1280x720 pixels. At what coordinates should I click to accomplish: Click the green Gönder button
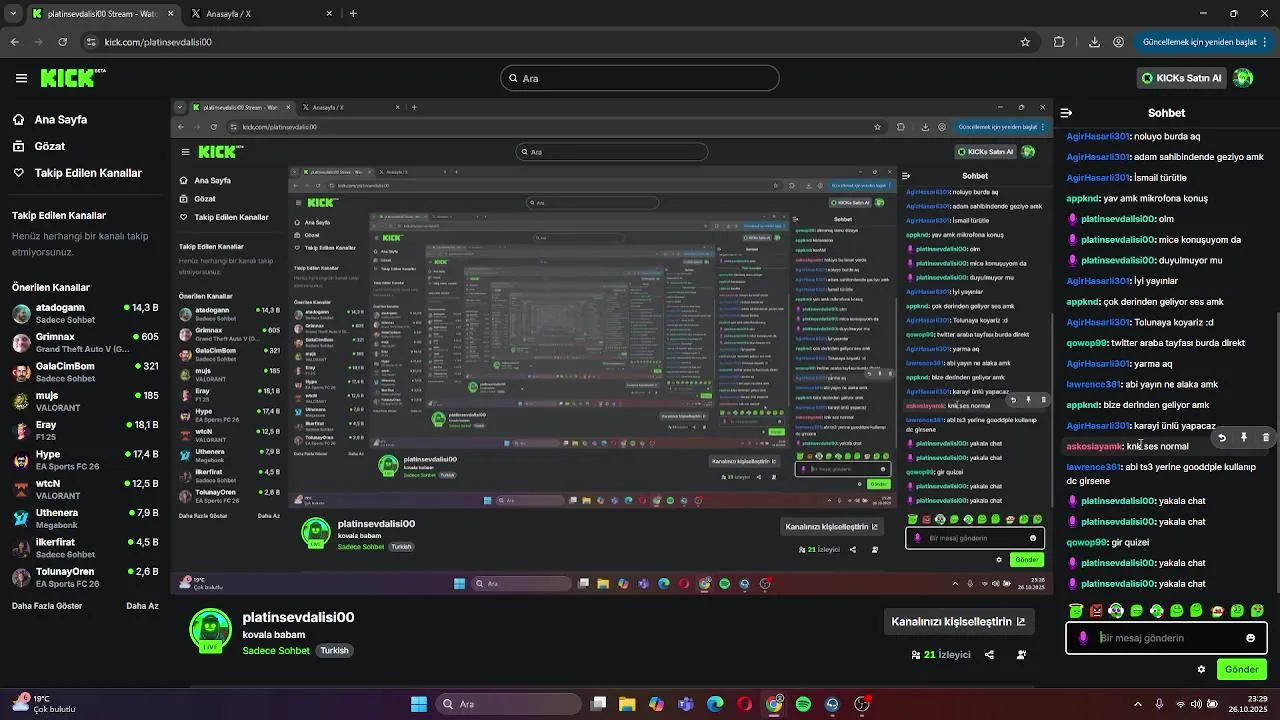(1241, 670)
